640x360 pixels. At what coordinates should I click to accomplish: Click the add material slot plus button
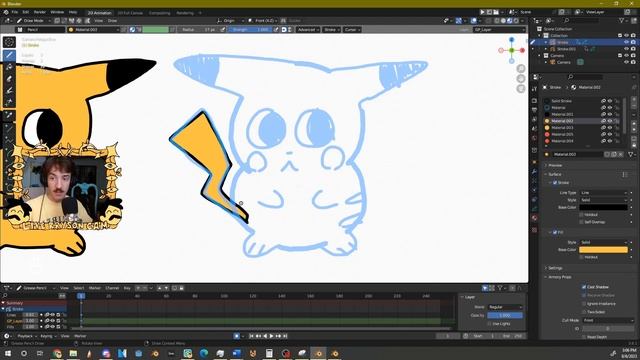click(634, 100)
